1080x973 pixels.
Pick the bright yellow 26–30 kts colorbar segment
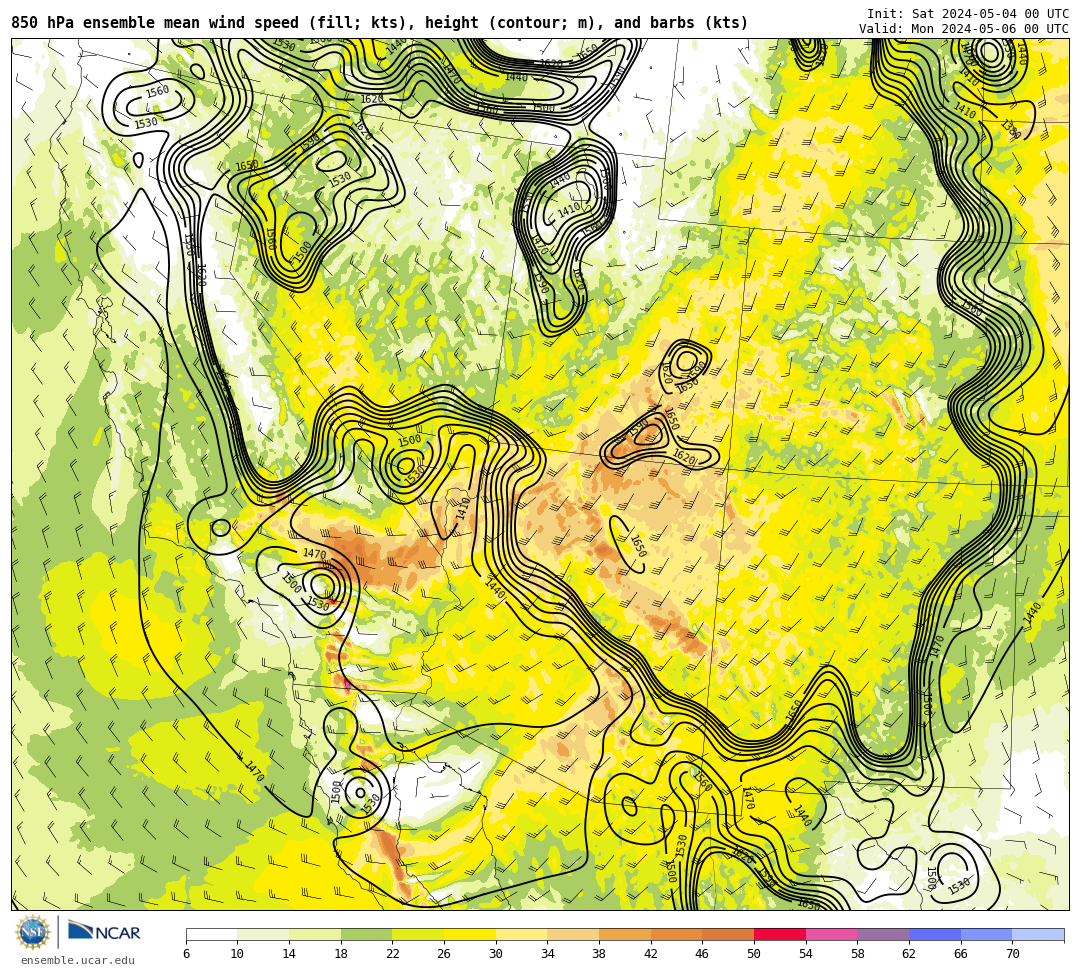click(470, 934)
